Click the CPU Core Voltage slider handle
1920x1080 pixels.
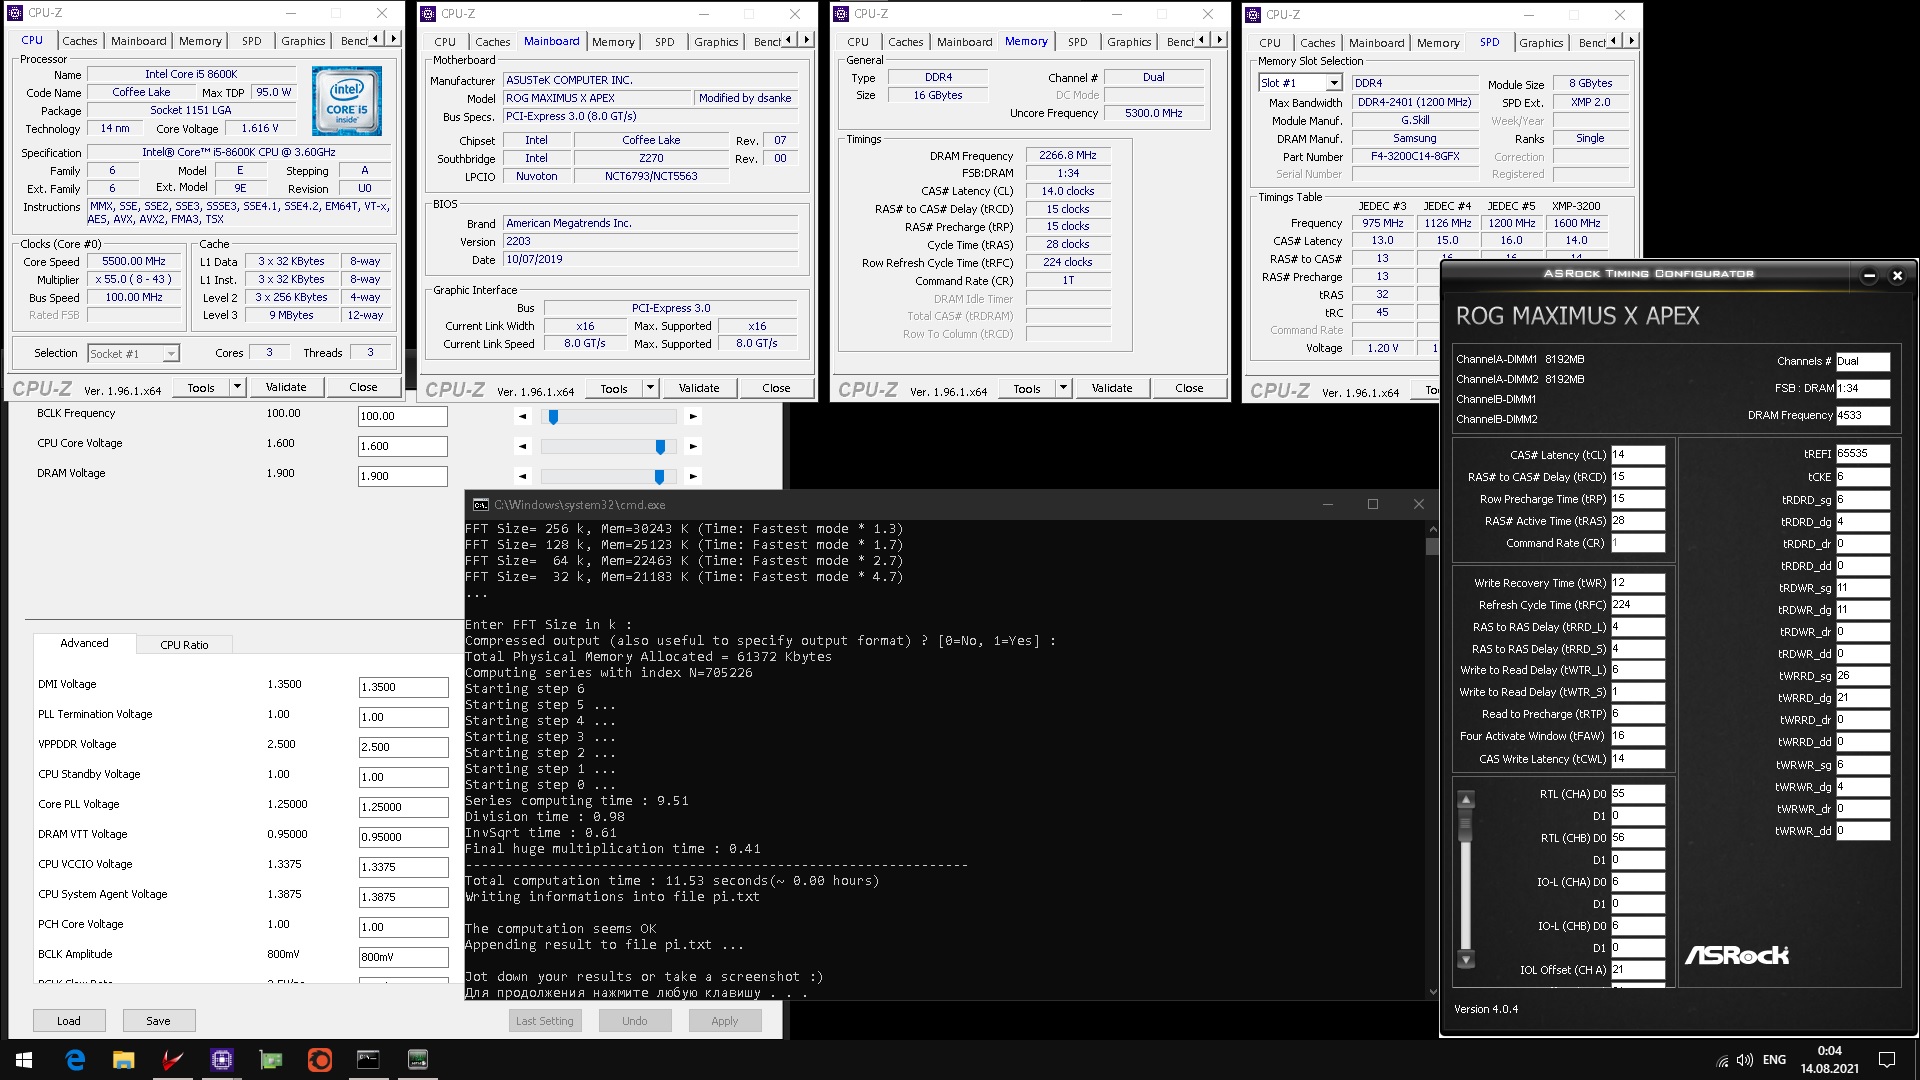tap(660, 447)
